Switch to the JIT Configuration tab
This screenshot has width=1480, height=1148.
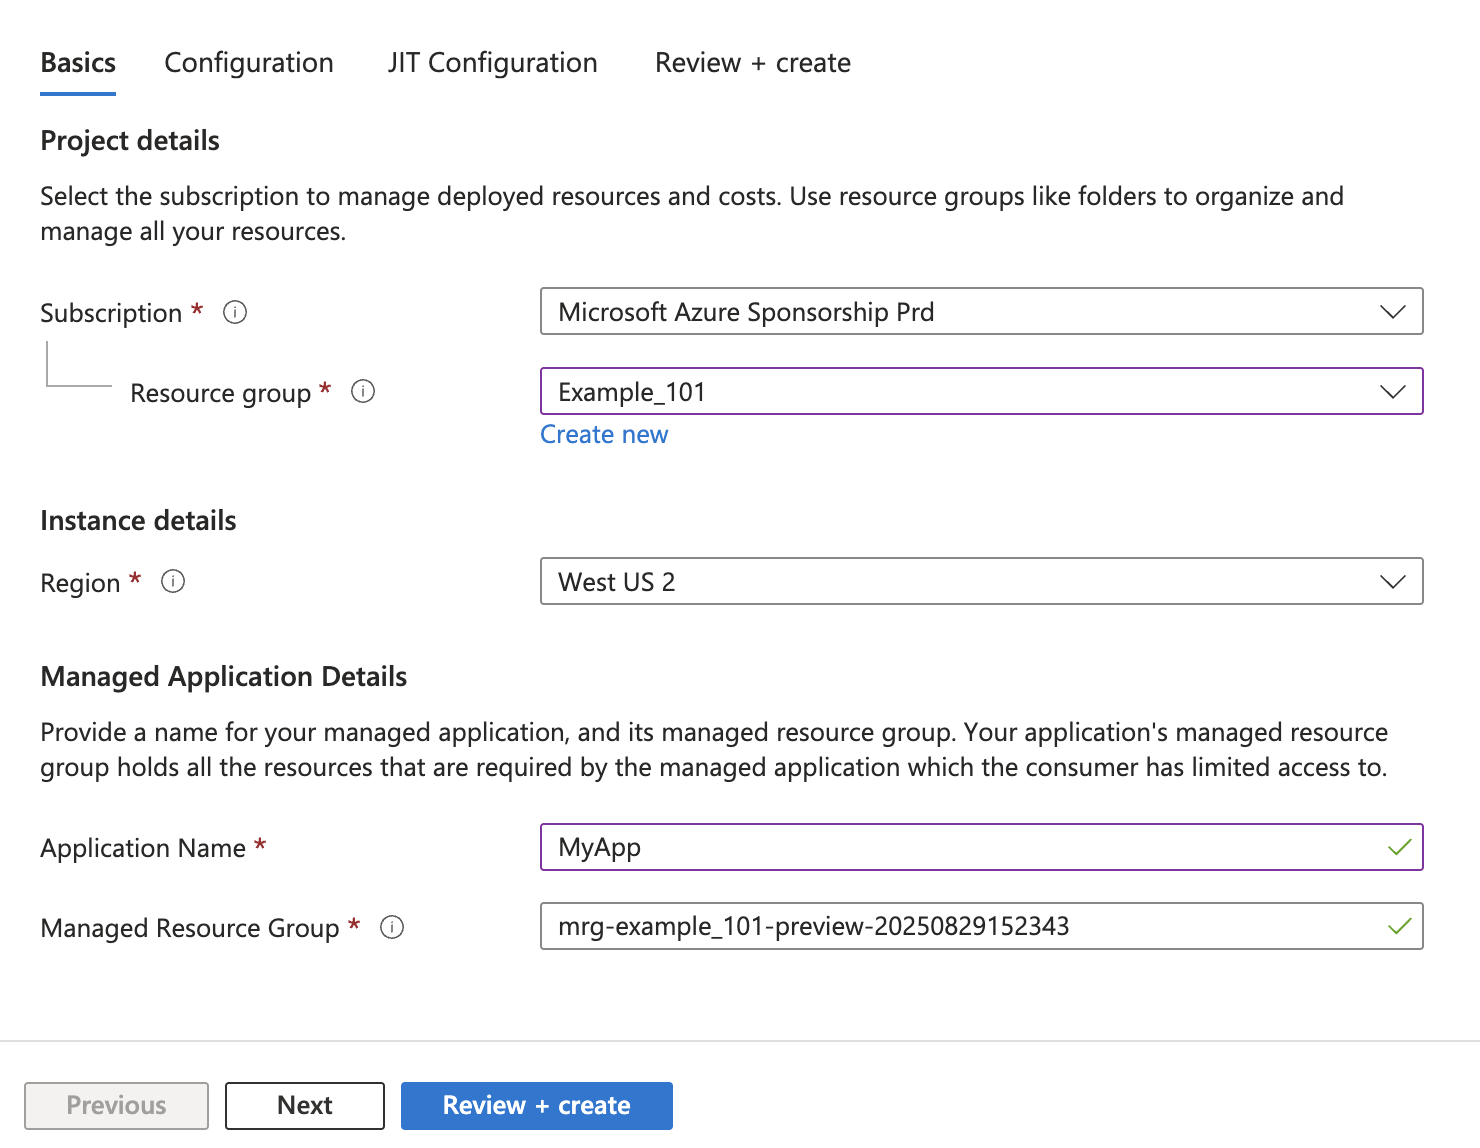[493, 62]
